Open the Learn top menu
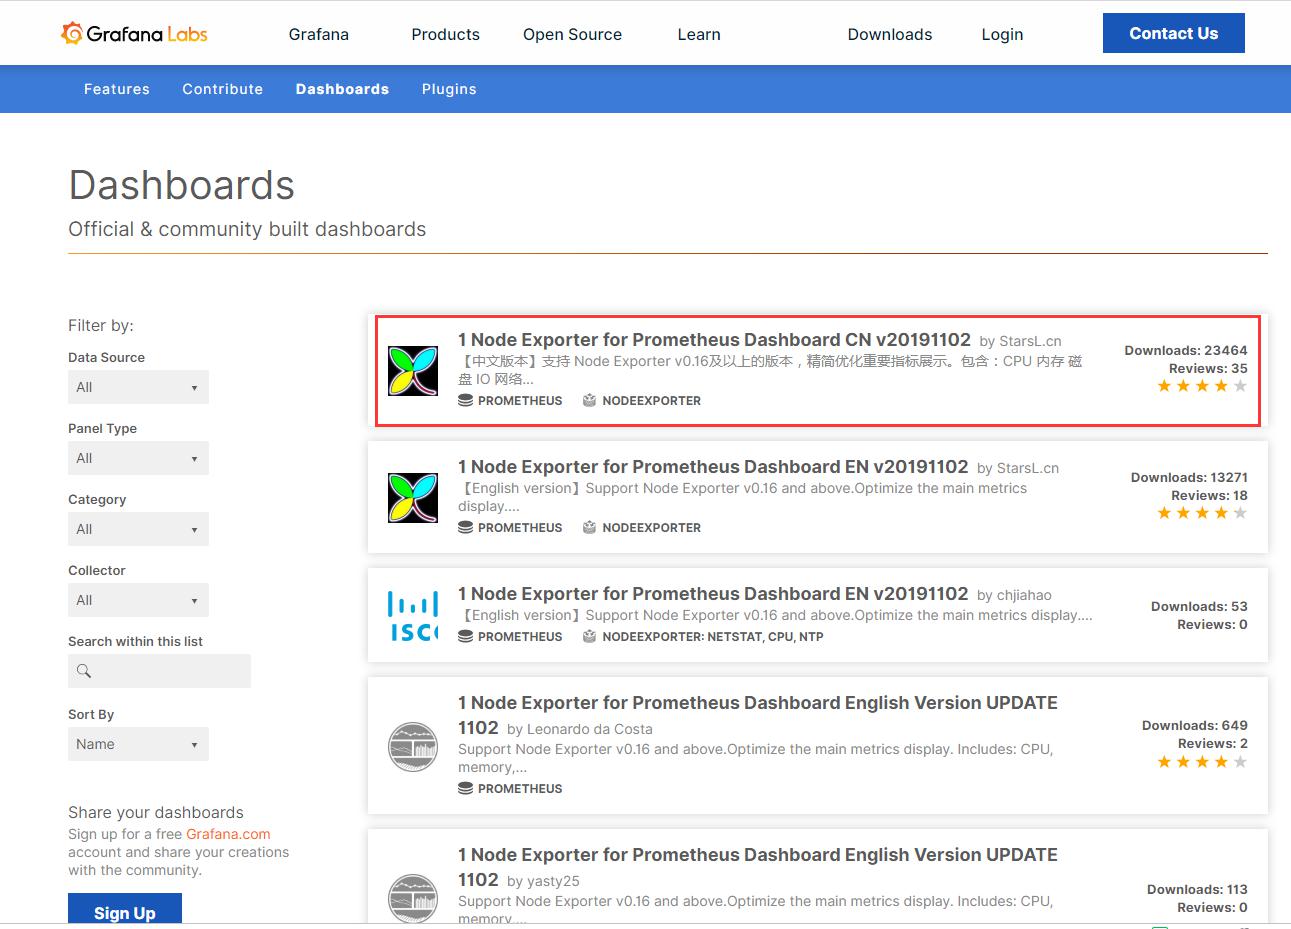 [699, 34]
